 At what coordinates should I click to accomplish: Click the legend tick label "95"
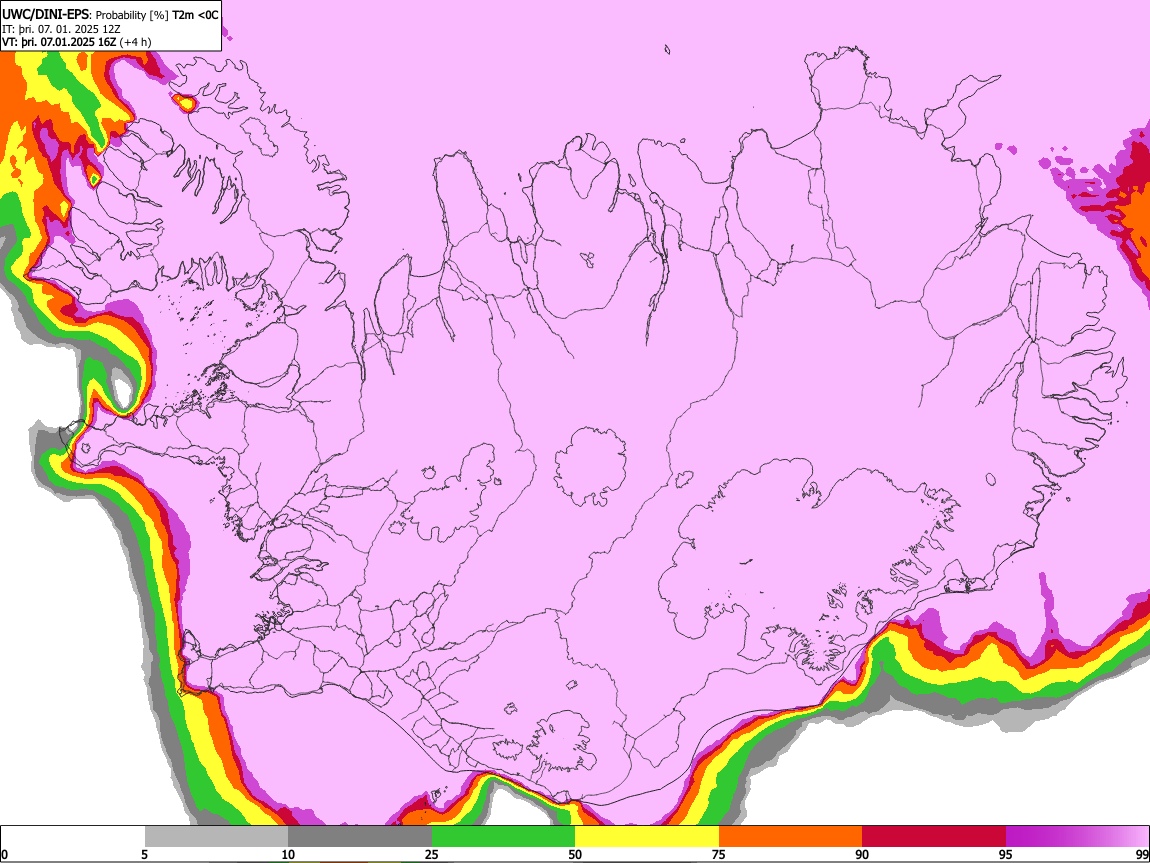tap(1006, 855)
